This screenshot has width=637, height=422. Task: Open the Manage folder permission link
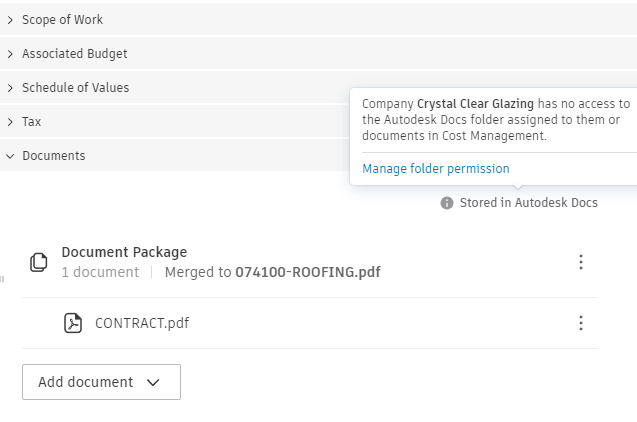(x=436, y=169)
